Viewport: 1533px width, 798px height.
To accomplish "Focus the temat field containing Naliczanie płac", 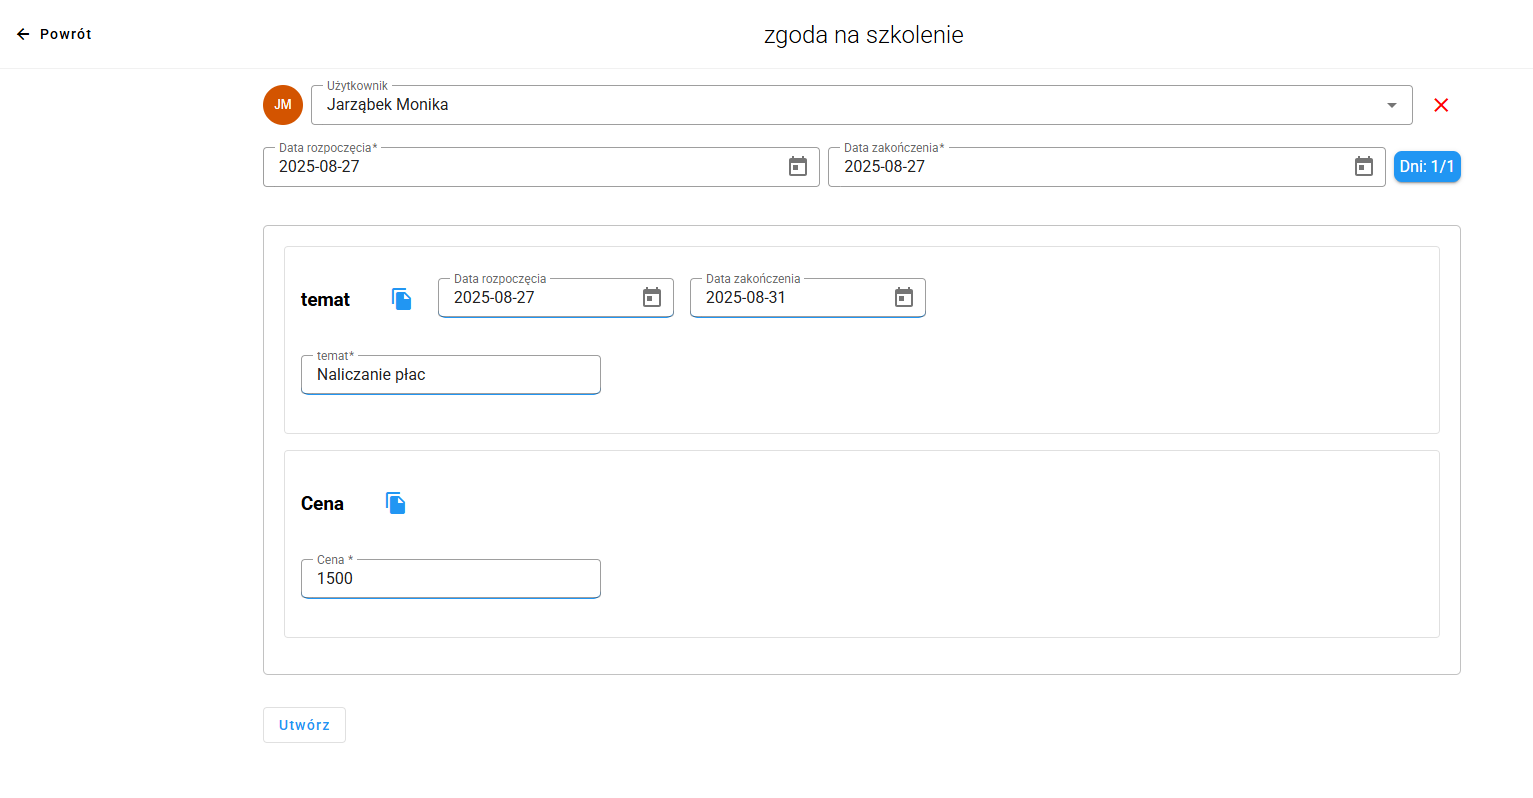I will click(x=450, y=375).
